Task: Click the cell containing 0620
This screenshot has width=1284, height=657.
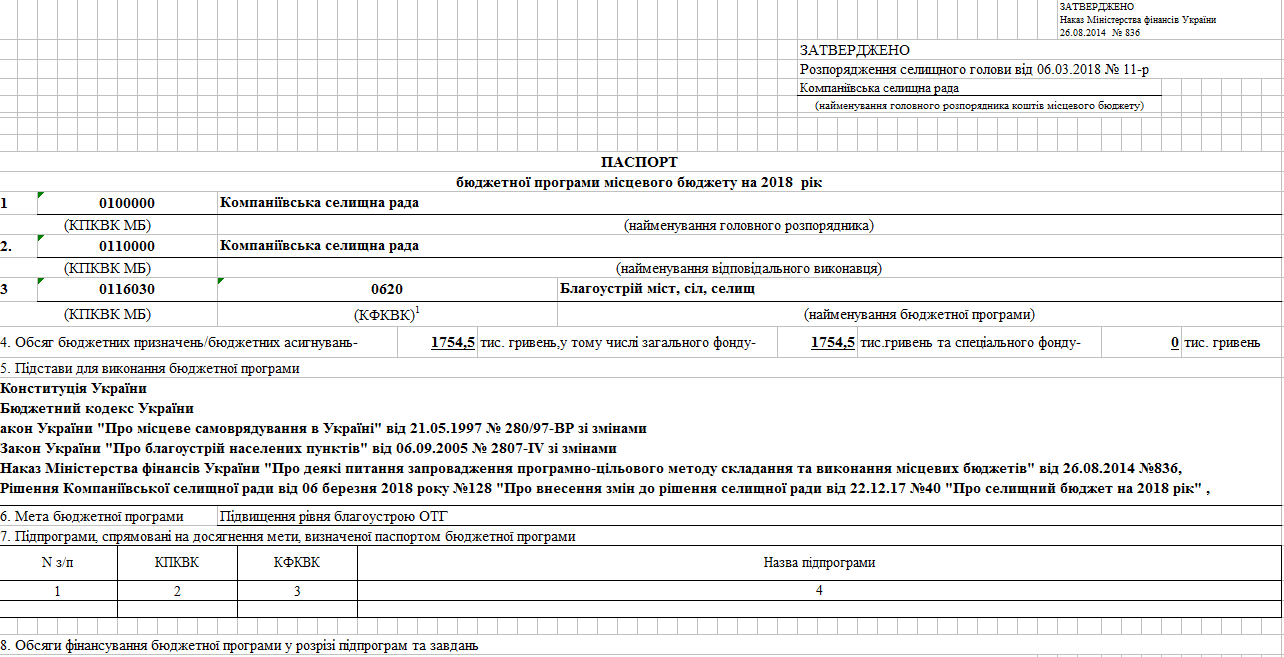Action: click(387, 289)
